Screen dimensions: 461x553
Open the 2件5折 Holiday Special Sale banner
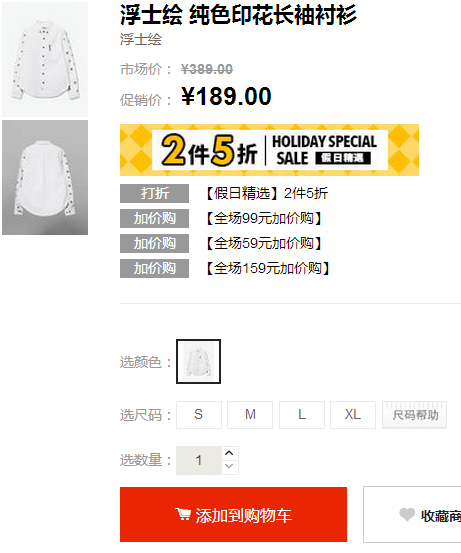269,150
